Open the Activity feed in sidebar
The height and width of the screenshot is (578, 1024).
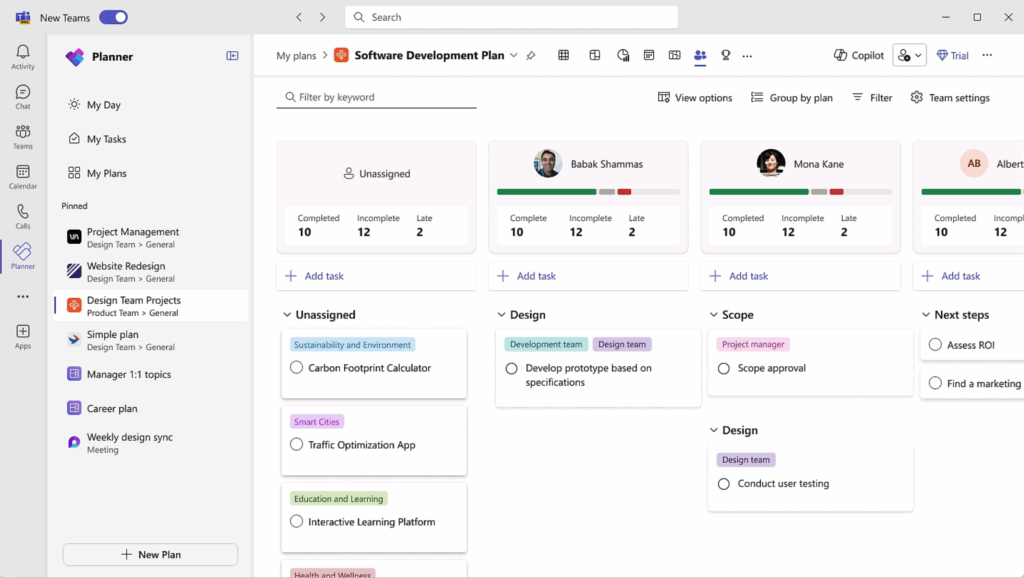pyautogui.click(x=23, y=57)
